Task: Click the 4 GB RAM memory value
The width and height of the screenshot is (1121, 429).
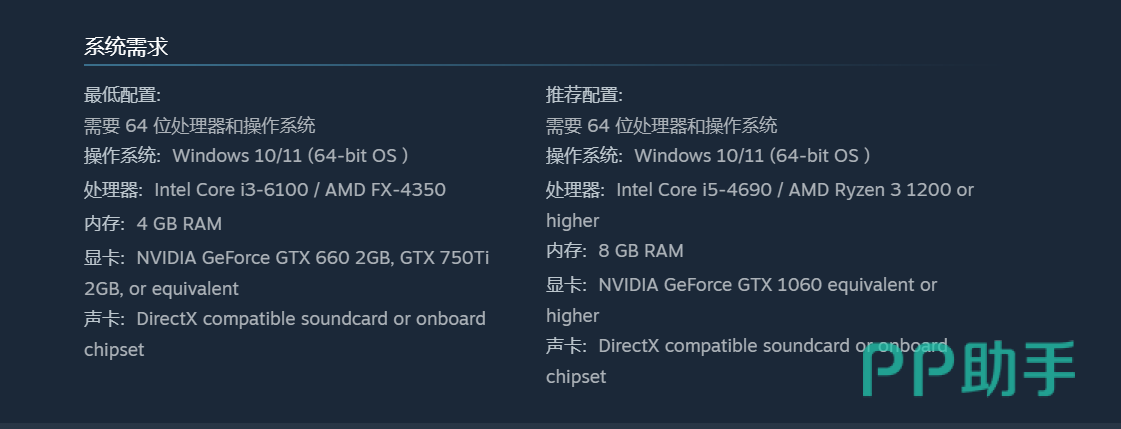Action: 179,223
